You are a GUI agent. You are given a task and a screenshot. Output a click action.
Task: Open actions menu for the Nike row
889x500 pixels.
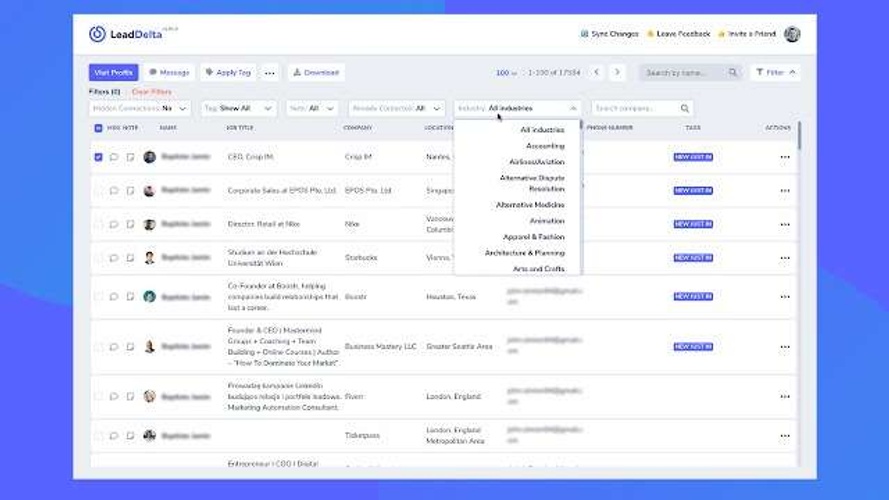[x=785, y=224]
